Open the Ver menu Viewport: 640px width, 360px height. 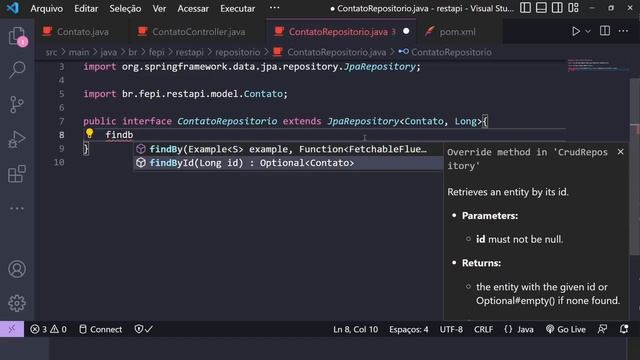159,9
